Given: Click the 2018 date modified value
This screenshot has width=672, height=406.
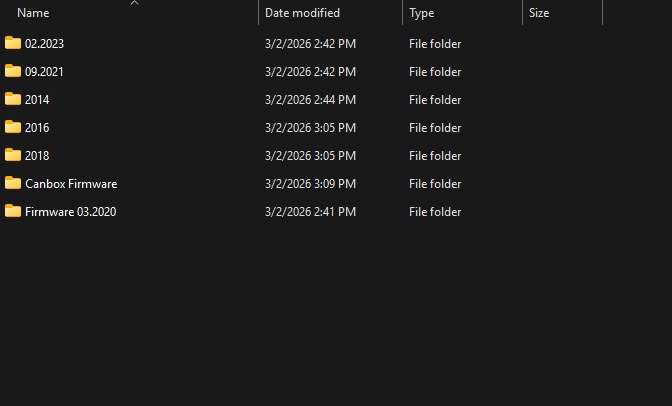Looking at the screenshot, I should pyautogui.click(x=310, y=156).
